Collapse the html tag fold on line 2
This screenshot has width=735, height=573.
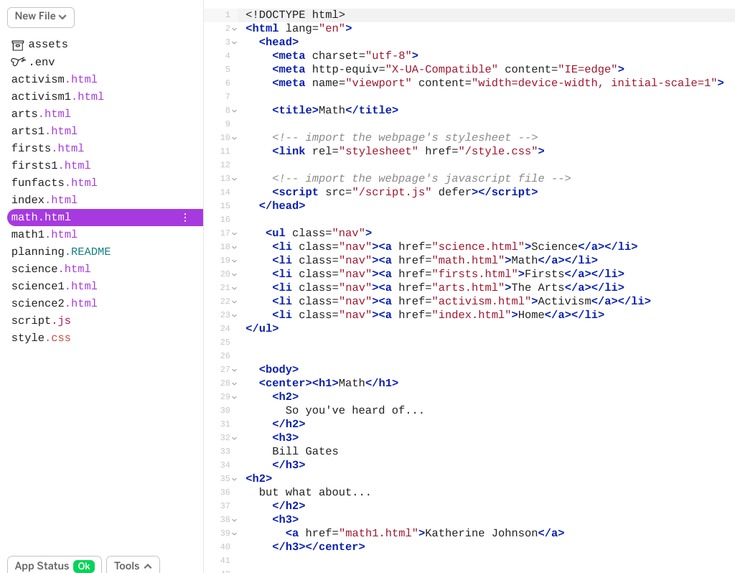click(234, 29)
